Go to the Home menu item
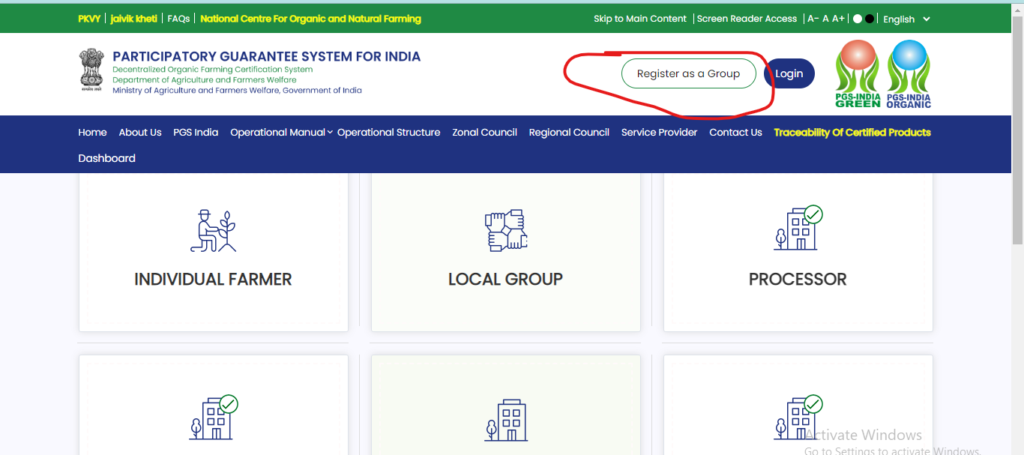This screenshot has height=455, width=1024. pos(92,133)
